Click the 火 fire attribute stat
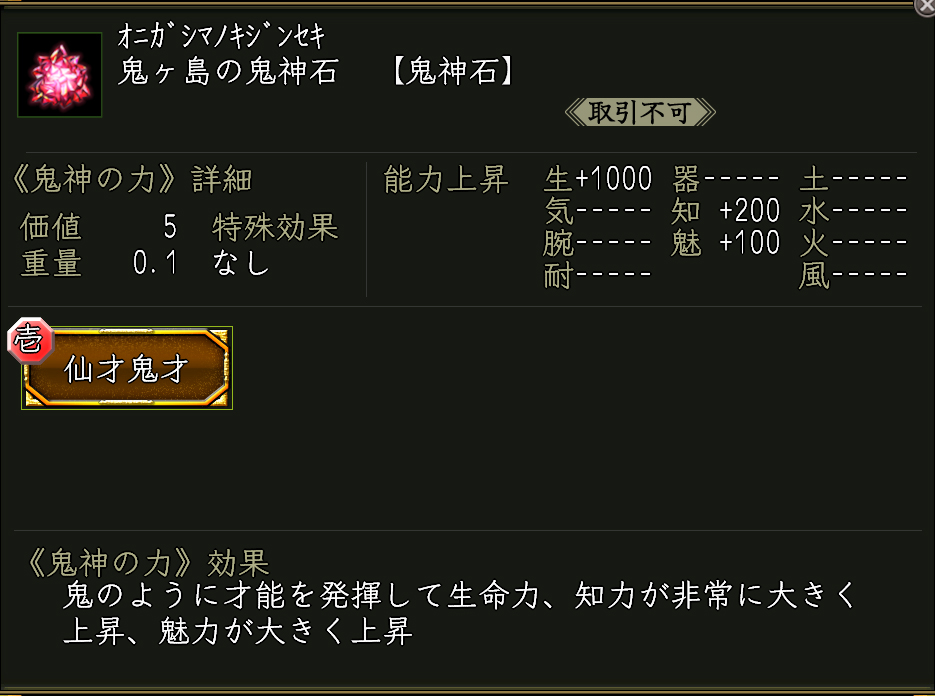Viewport: 935px width, 696px height. 853,243
